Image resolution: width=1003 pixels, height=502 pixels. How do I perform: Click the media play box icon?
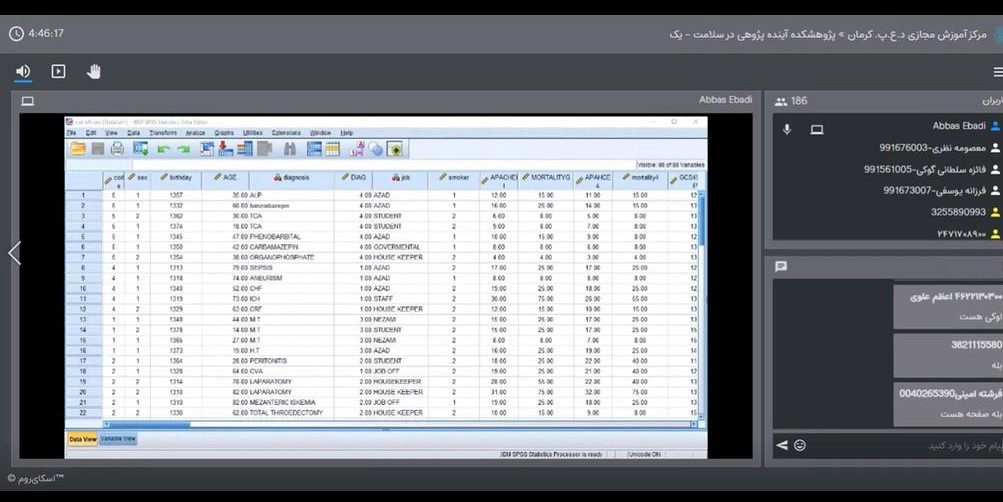[x=58, y=71]
